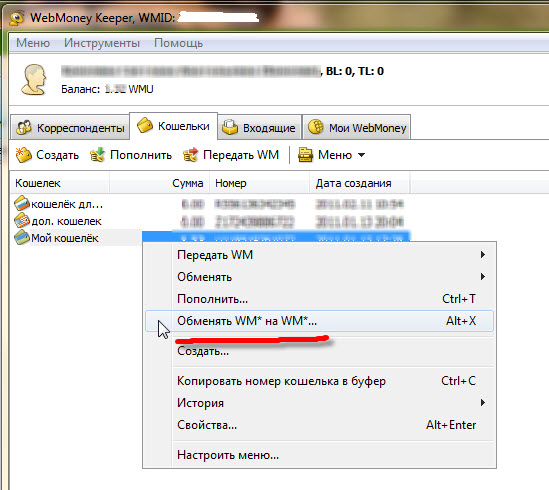Click the WebMoney Keeper title bar icon

pos(17,18)
